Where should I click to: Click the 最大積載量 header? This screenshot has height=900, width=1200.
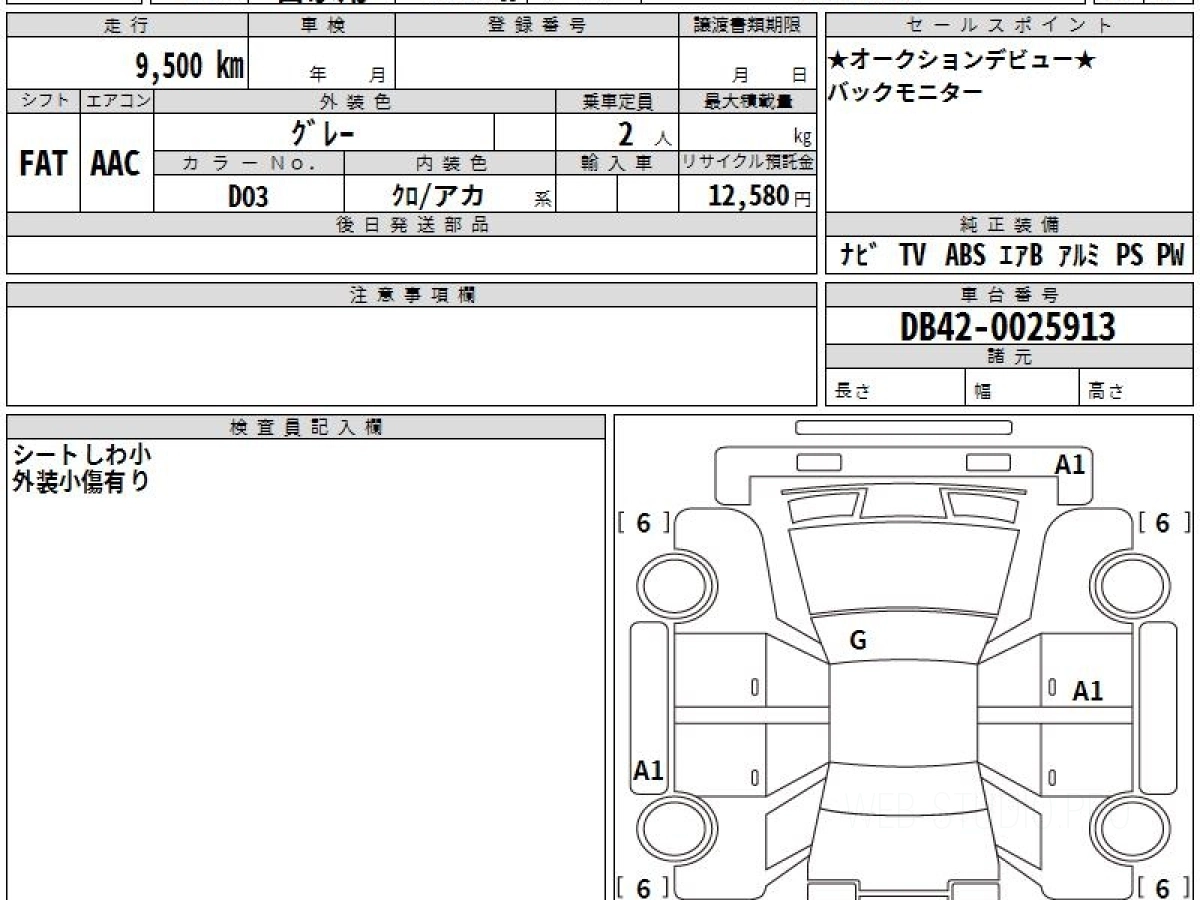[x=748, y=101]
